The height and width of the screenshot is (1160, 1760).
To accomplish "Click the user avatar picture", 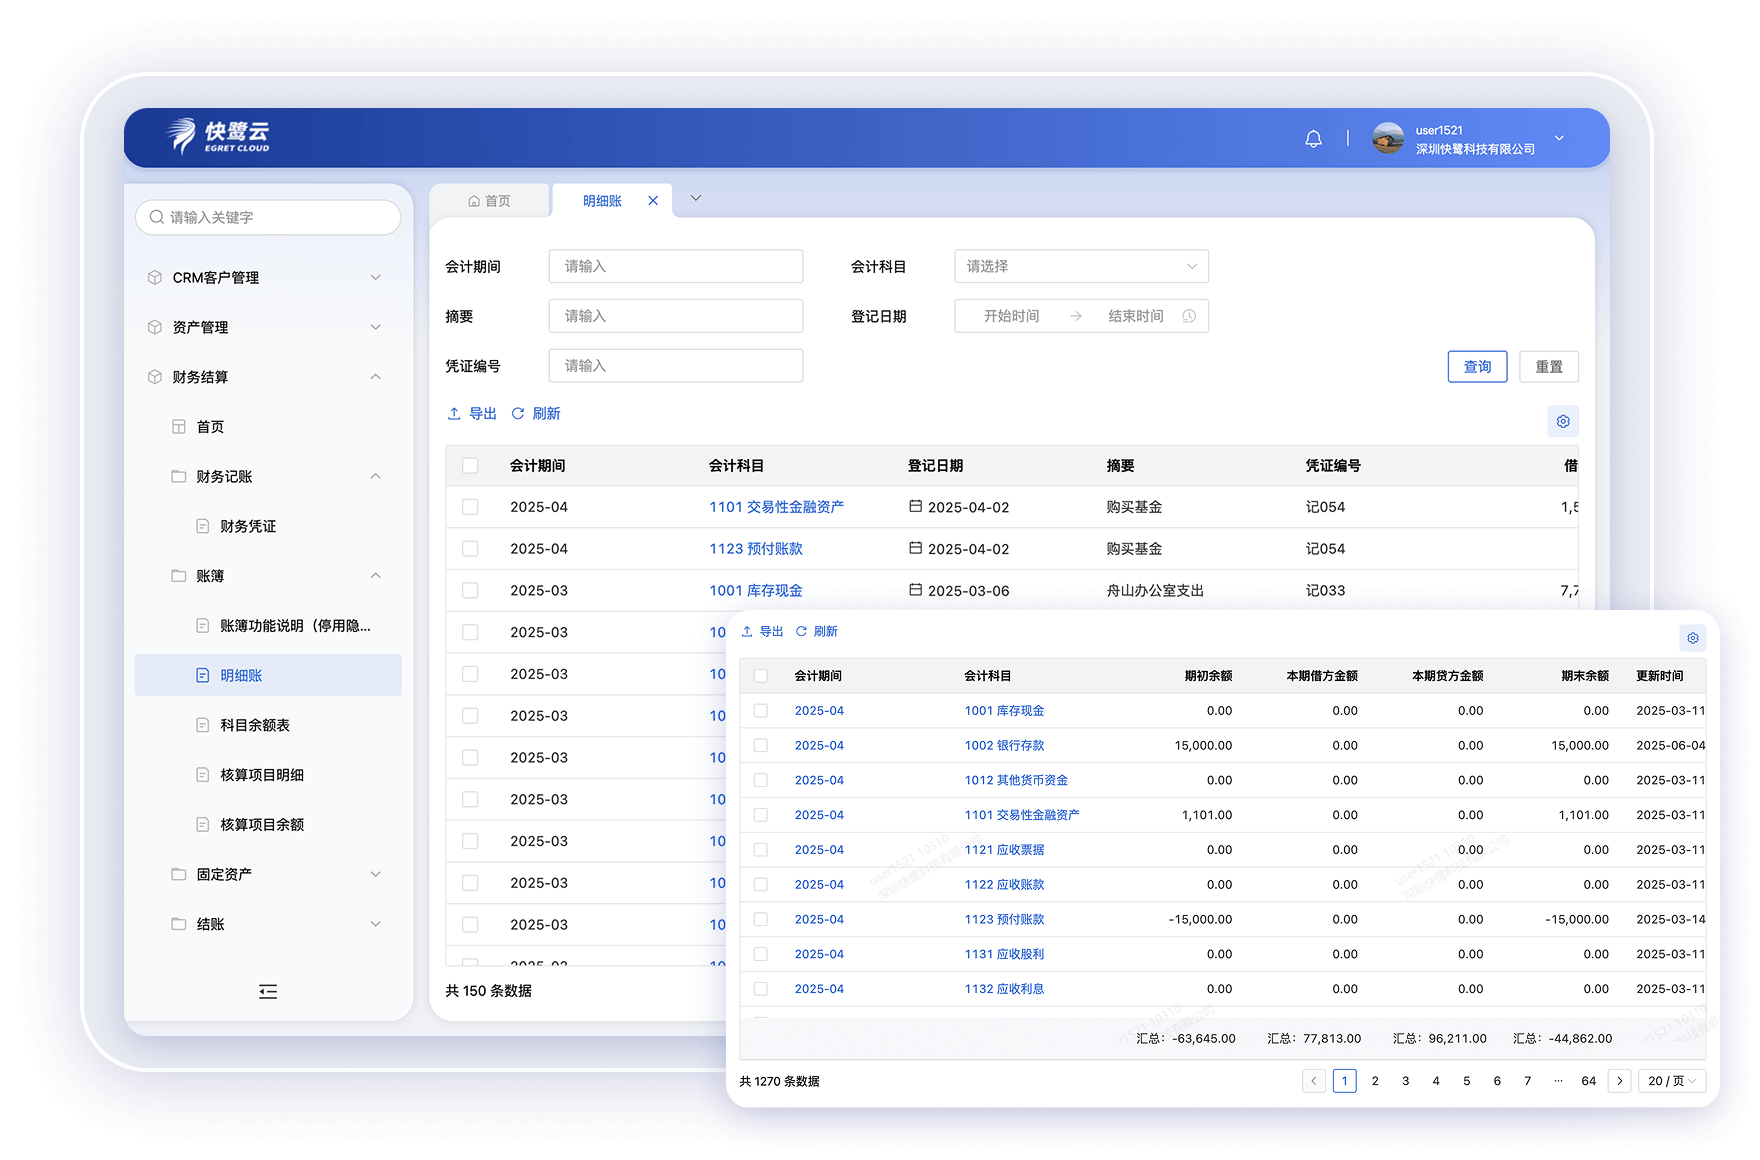I will [x=1387, y=139].
